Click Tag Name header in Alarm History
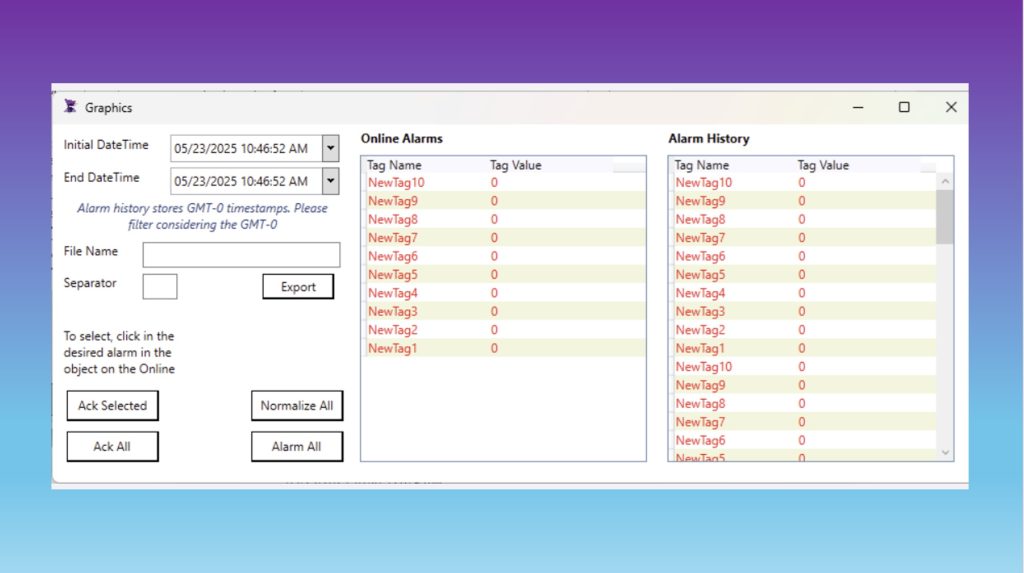The image size is (1024, 573). 701,165
